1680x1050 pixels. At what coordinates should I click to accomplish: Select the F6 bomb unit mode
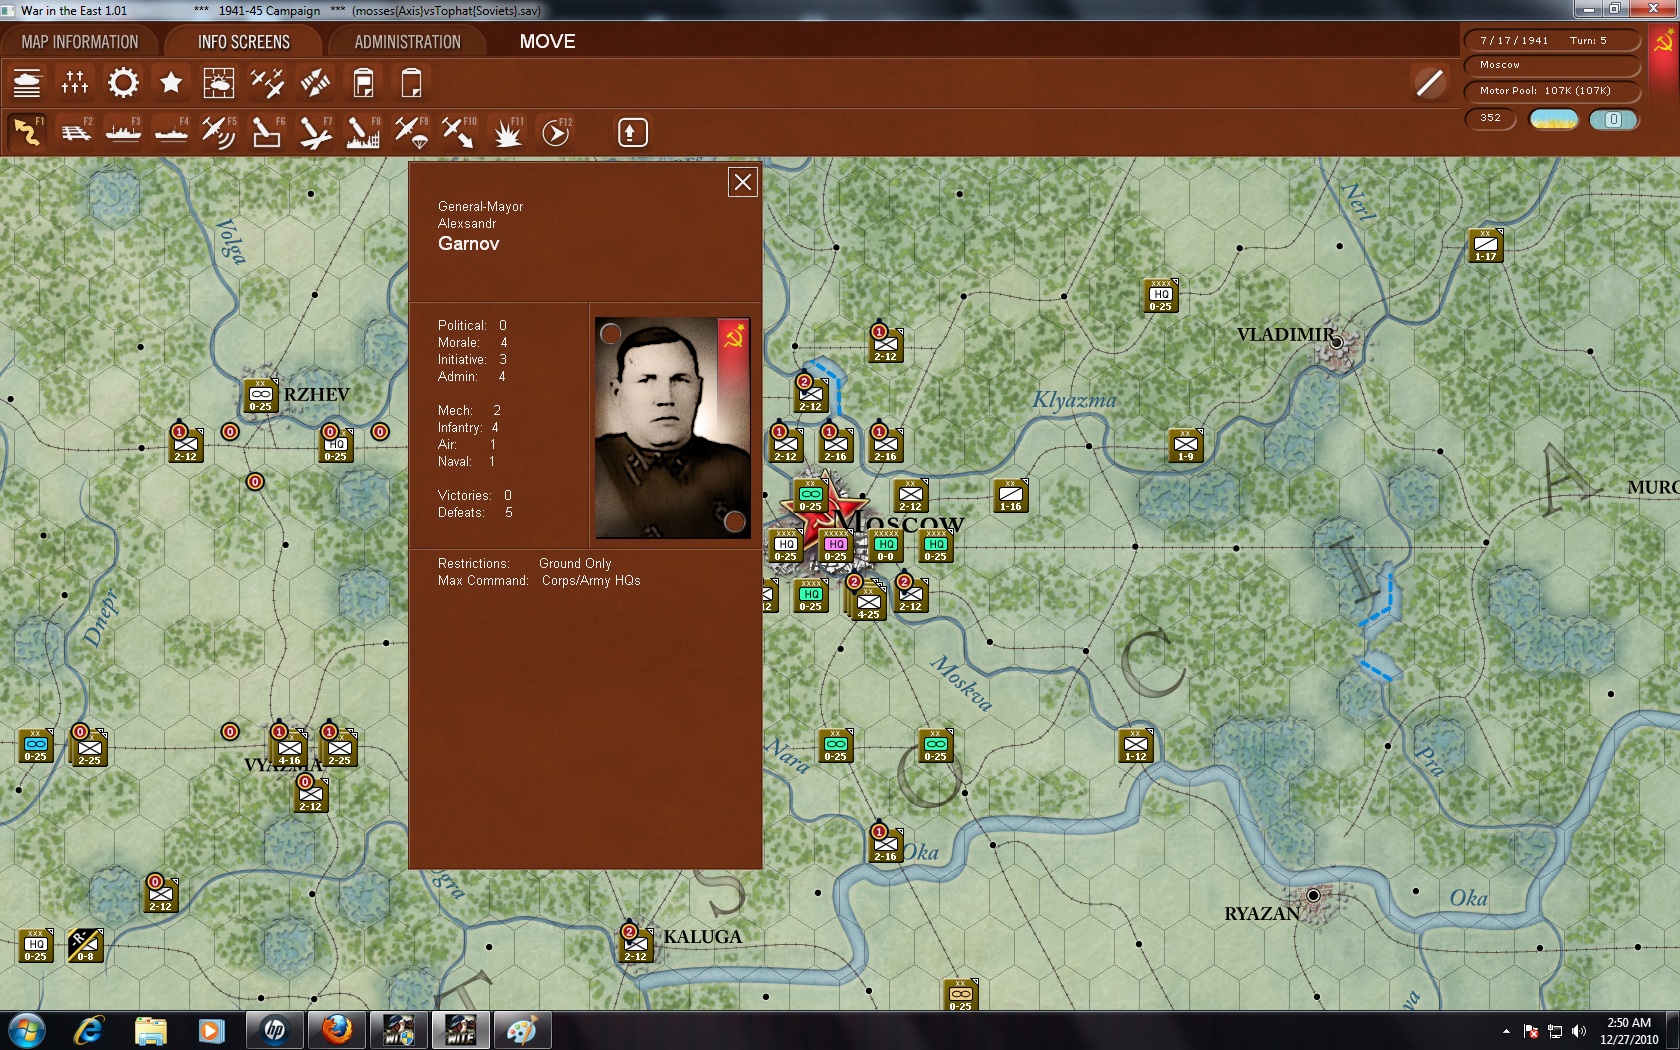click(x=267, y=132)
